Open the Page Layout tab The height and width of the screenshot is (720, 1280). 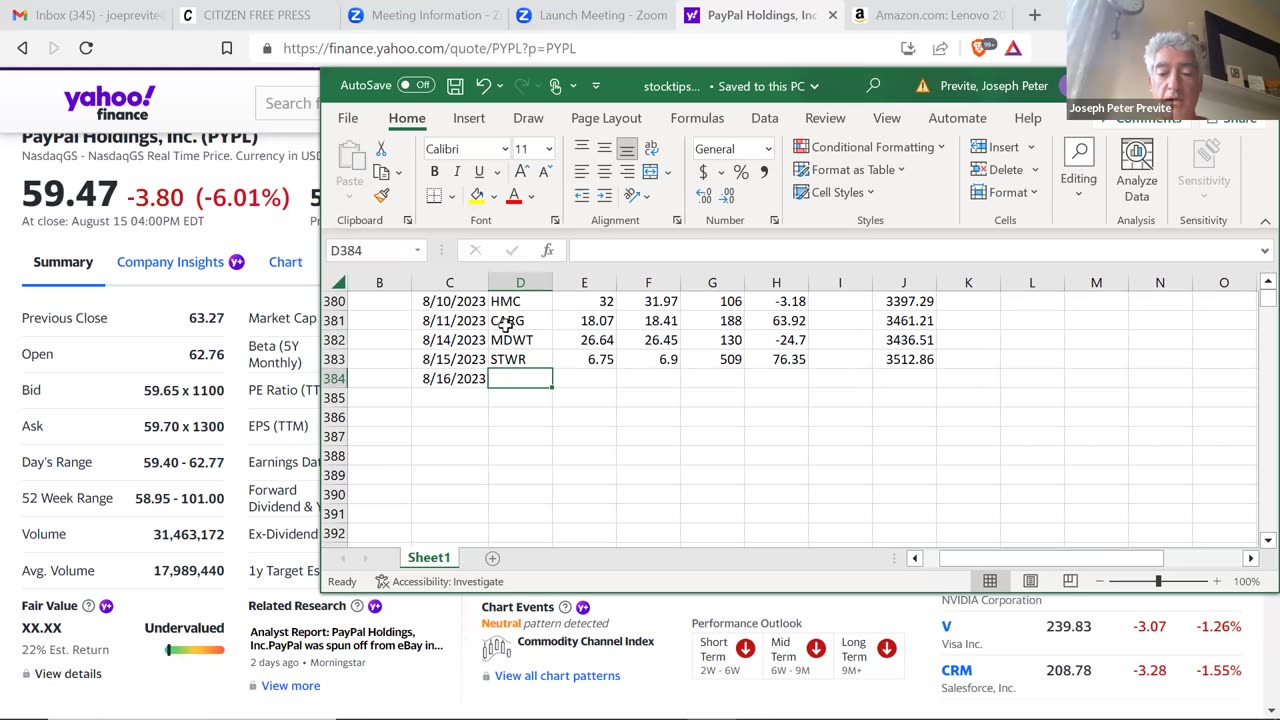606,118
